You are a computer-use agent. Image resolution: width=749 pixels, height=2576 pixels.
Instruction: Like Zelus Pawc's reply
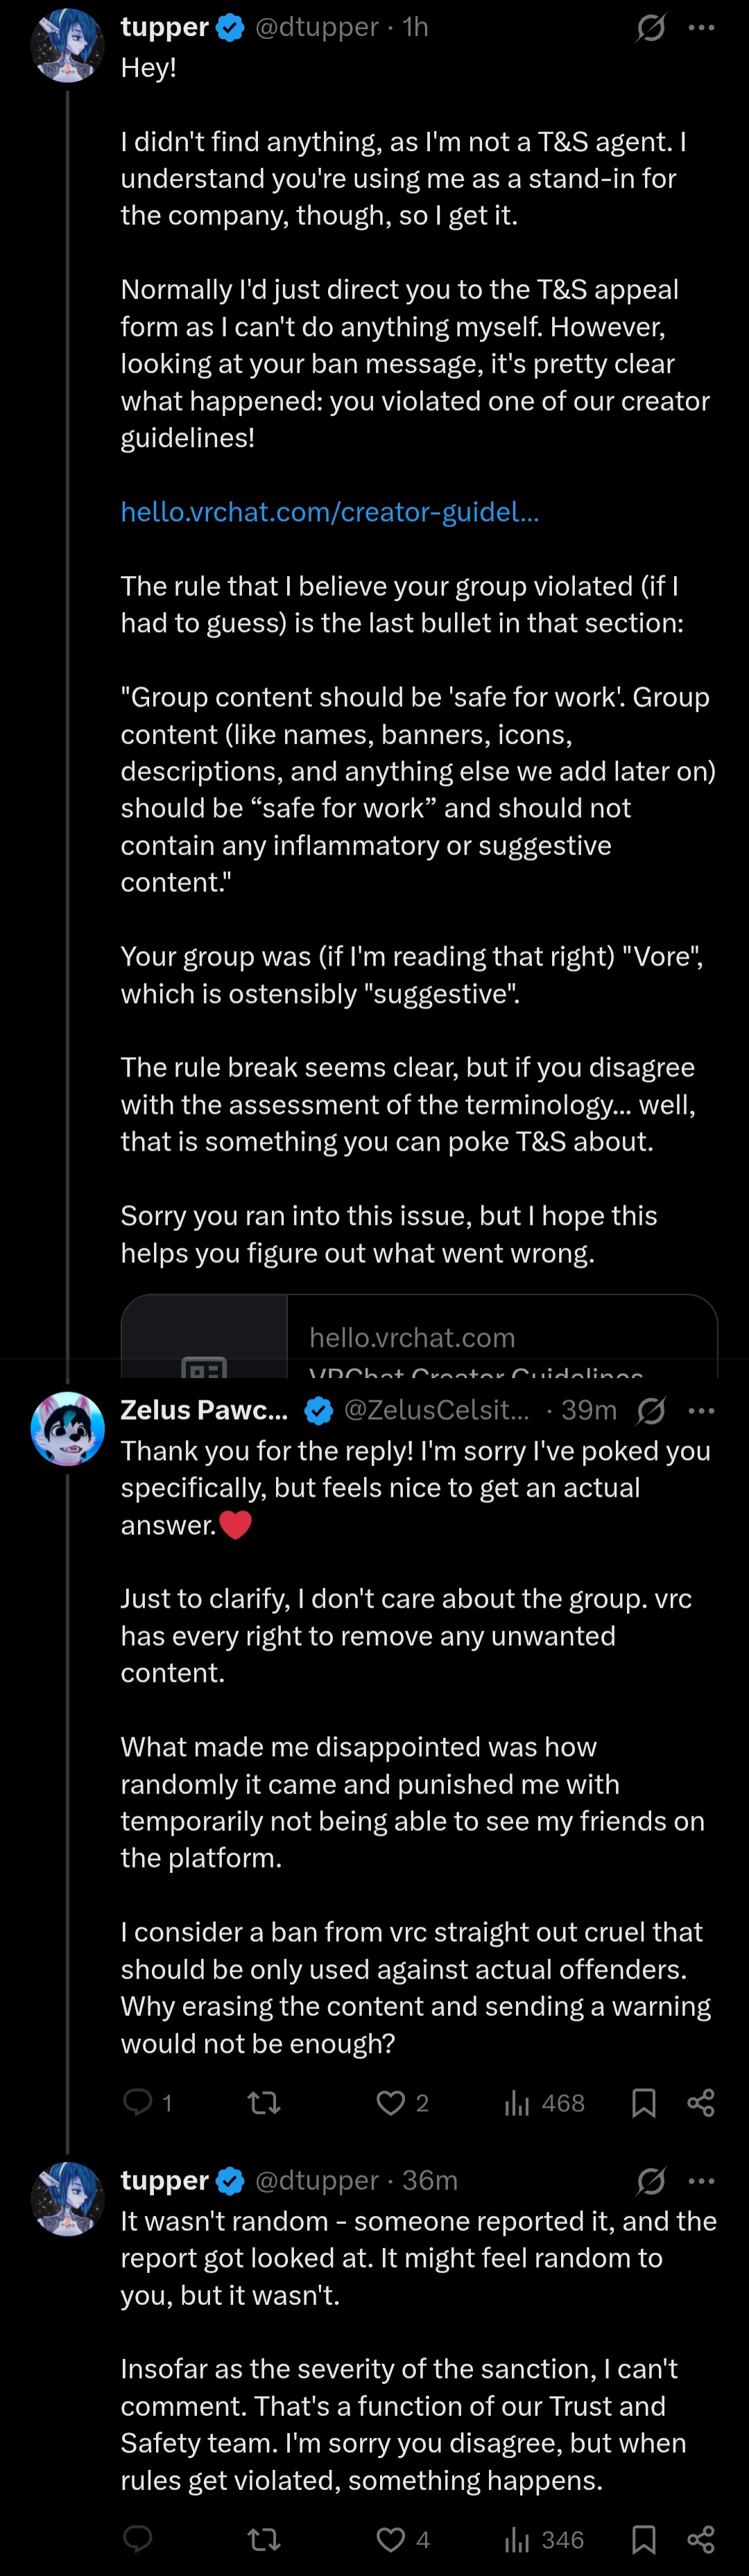390,2102
